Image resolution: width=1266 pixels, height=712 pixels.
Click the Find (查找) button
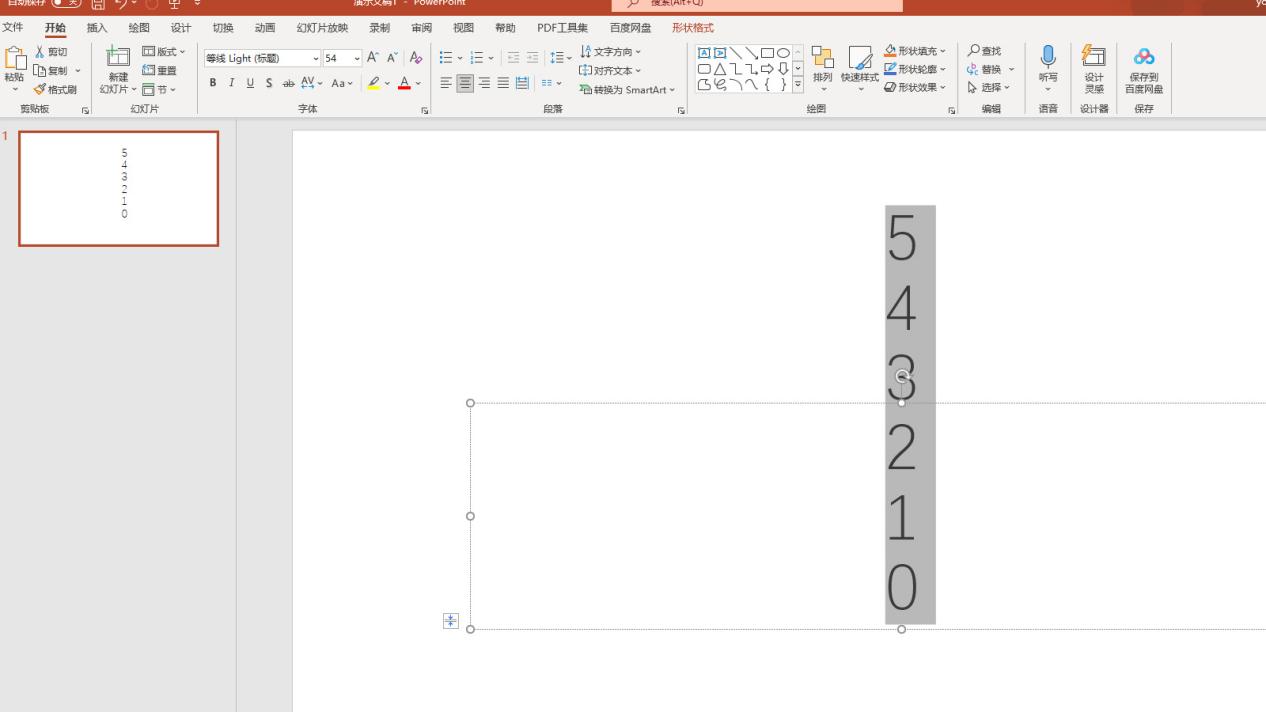[x=985, y=51]
